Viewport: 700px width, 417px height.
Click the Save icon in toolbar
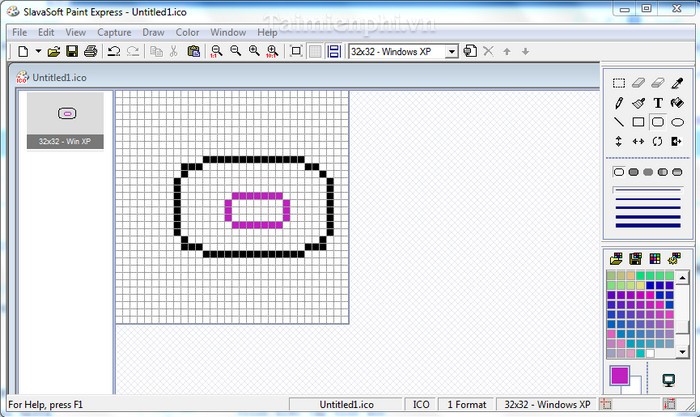click(72, 51)
